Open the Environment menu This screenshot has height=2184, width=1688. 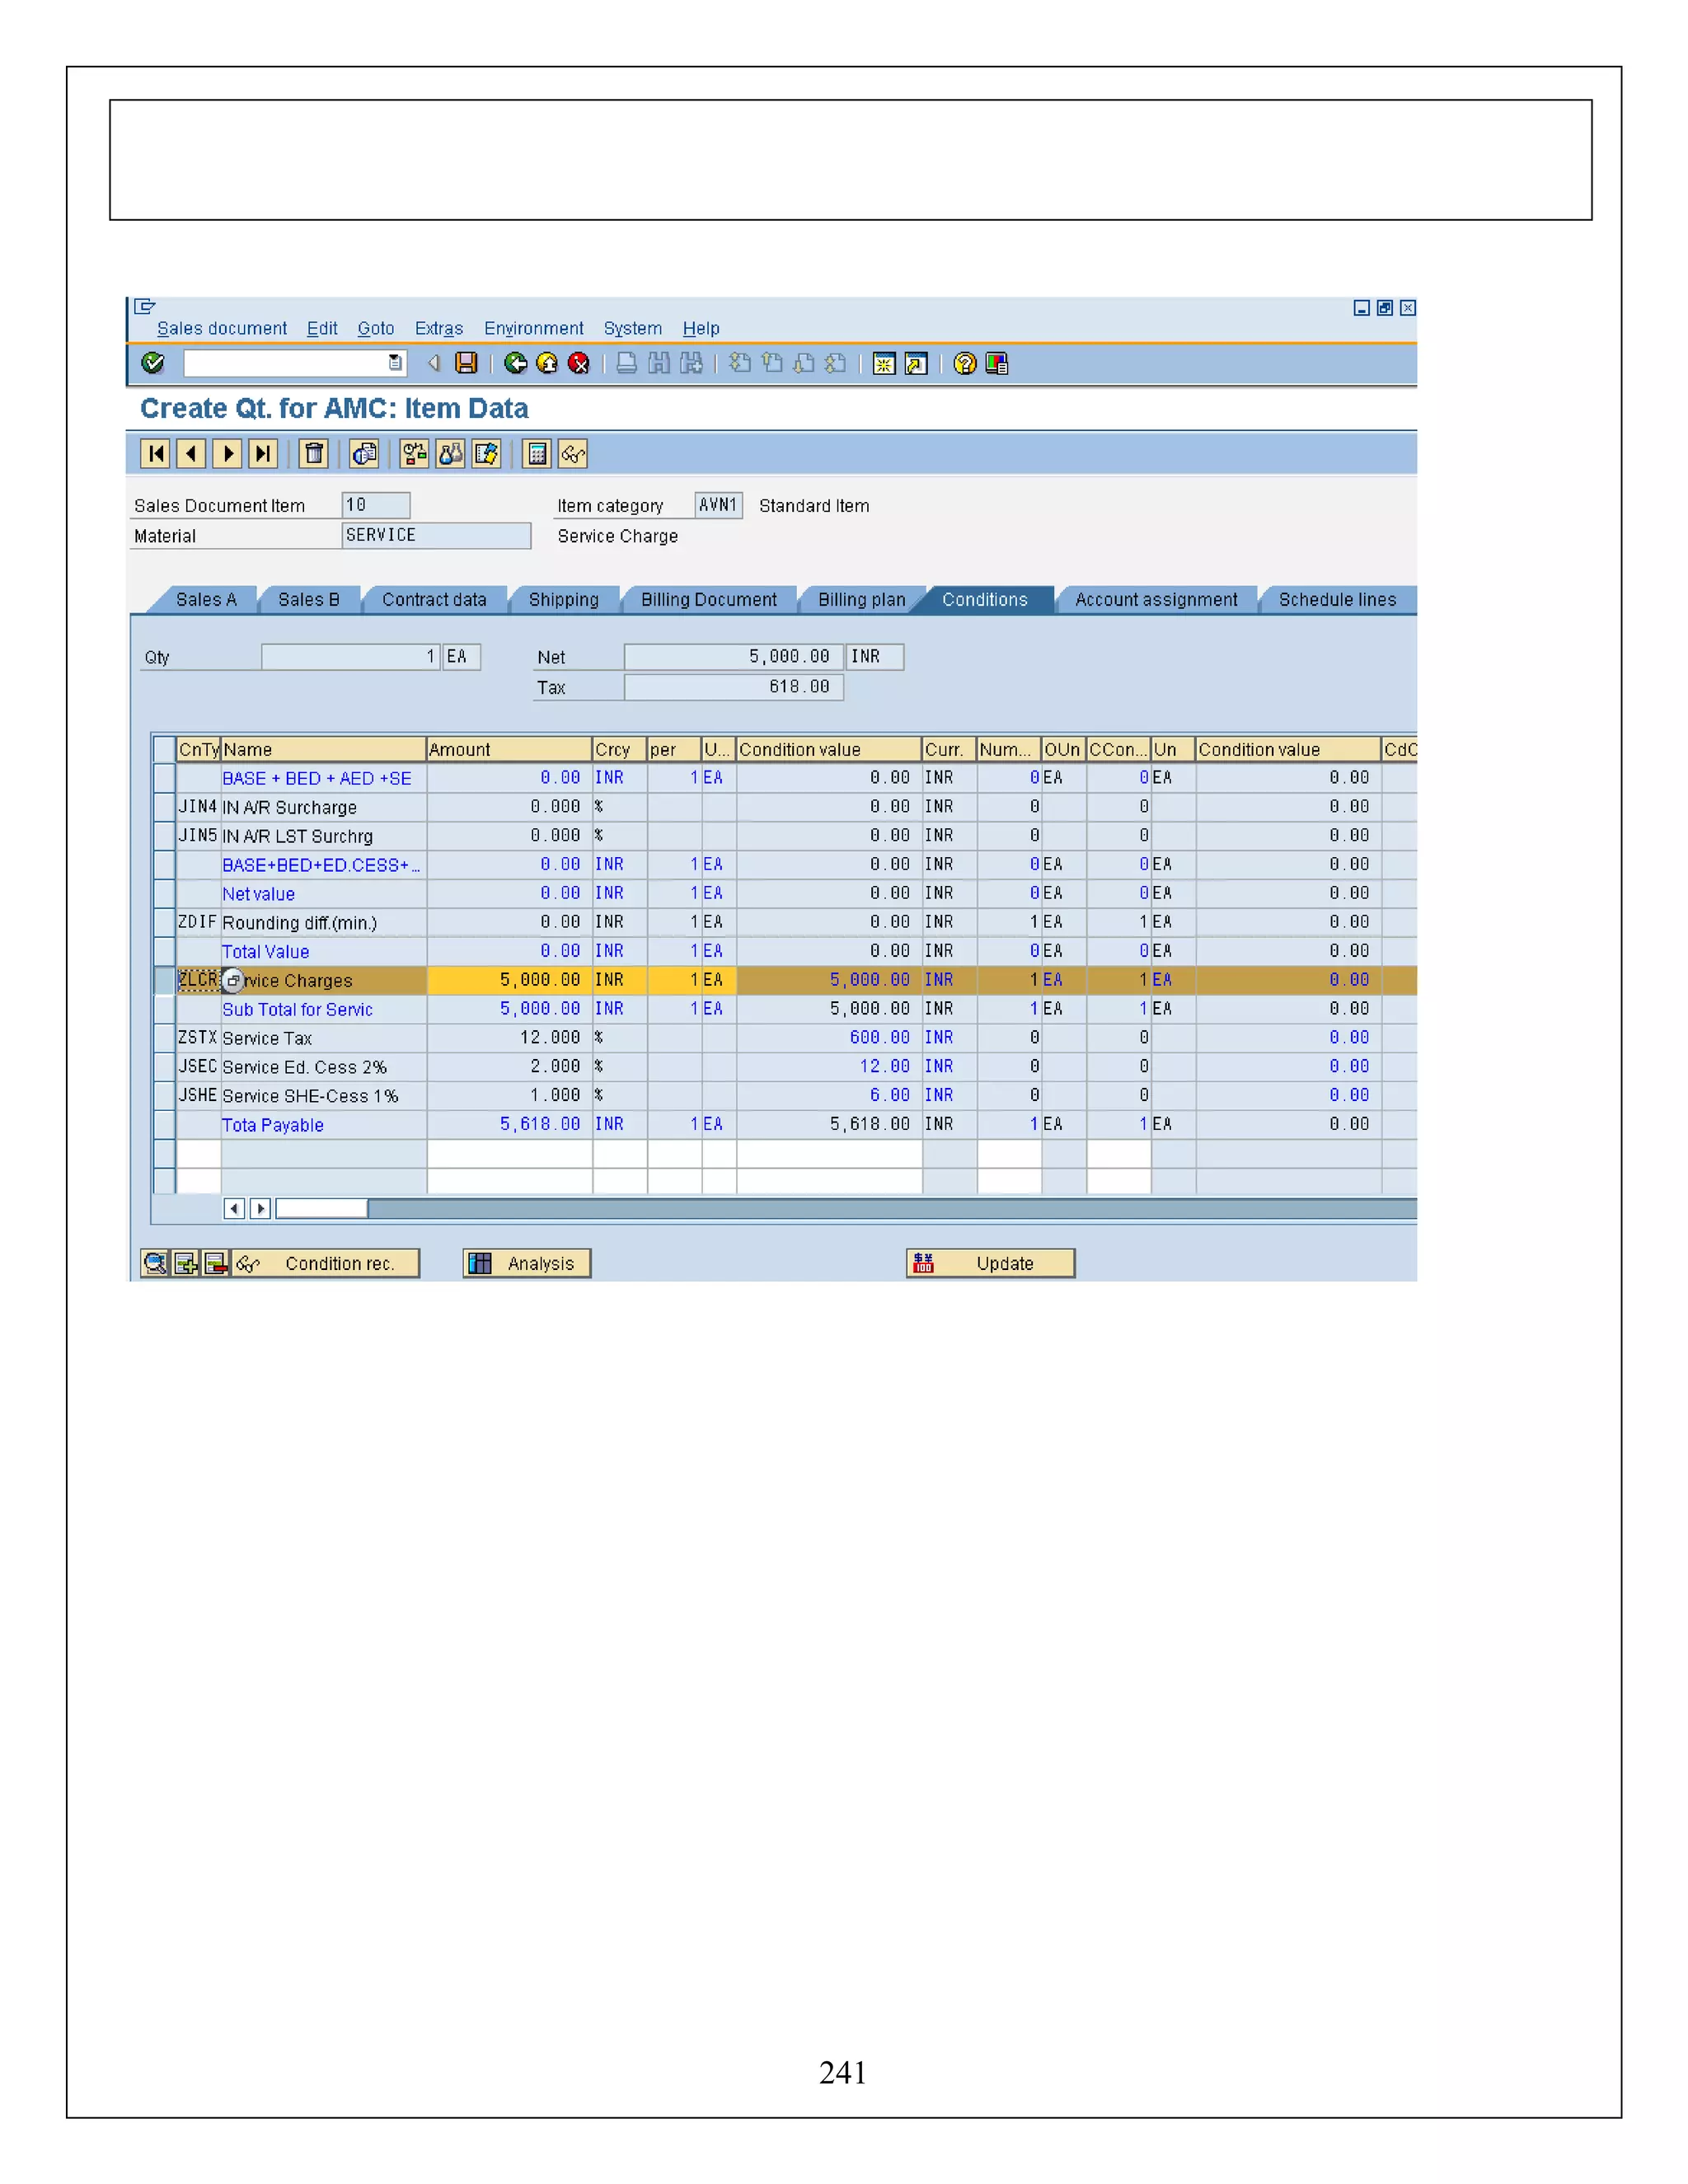[533, 328]
